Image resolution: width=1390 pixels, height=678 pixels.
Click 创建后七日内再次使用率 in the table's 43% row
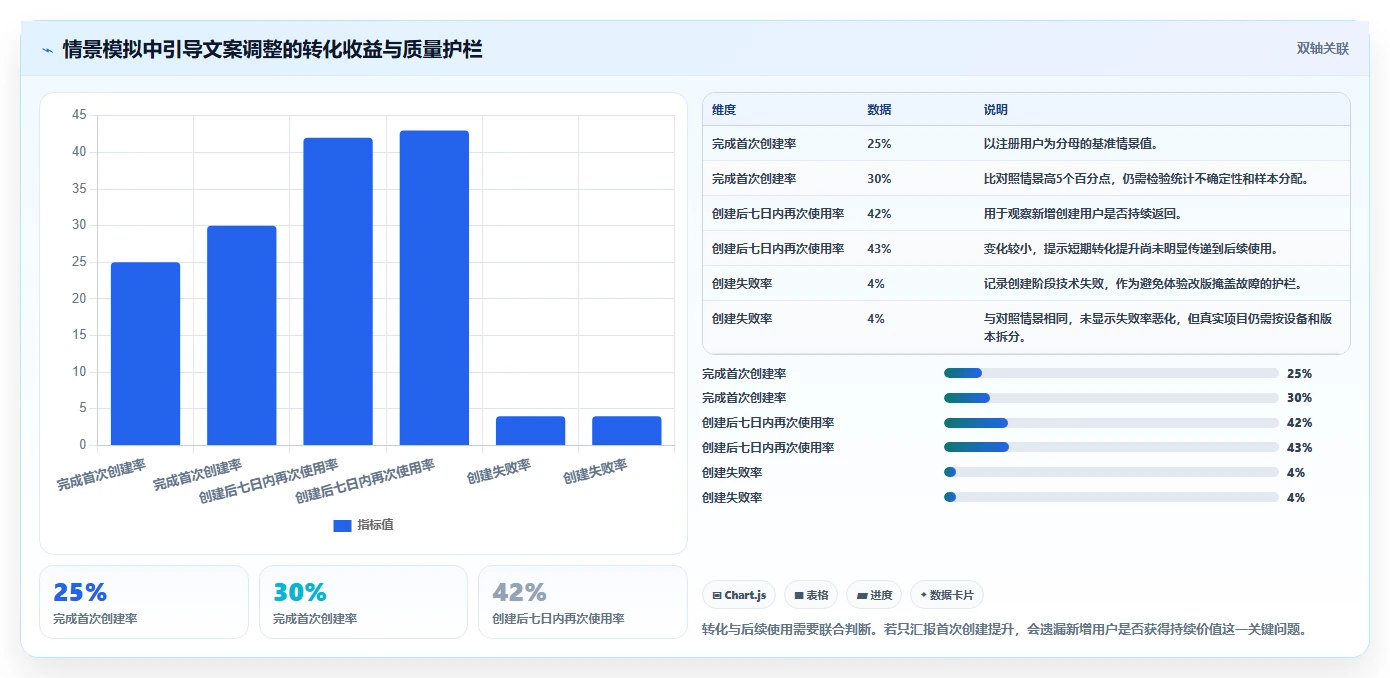pyautogui.click(x=778, y=249)
